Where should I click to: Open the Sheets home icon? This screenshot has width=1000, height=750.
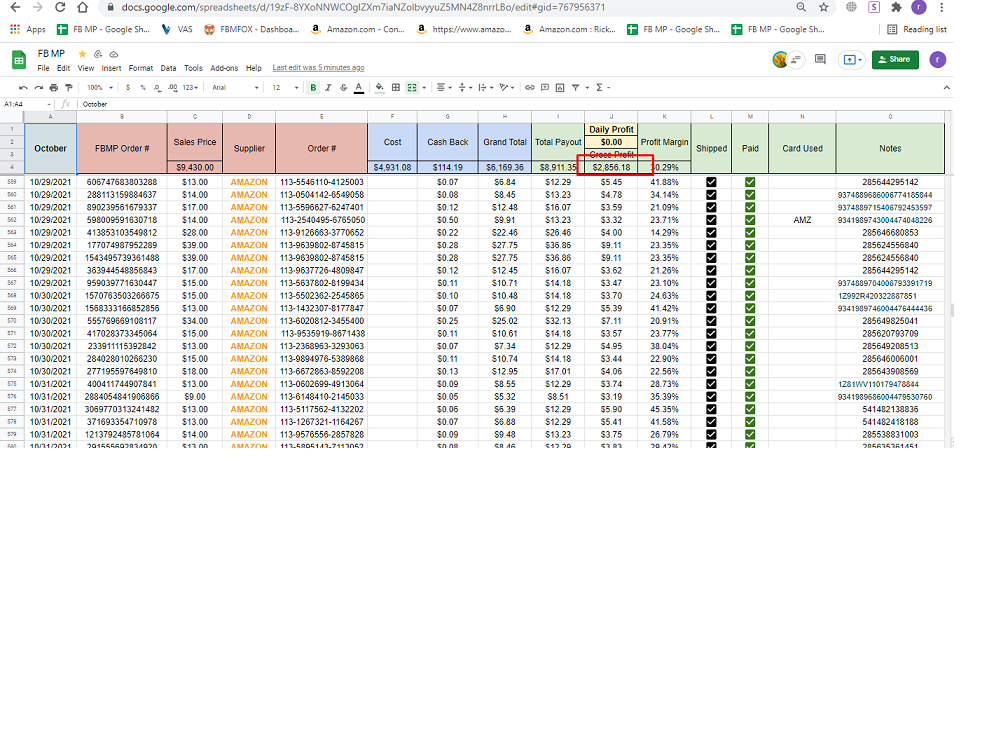pyautogui.click(x=19, y=60)
